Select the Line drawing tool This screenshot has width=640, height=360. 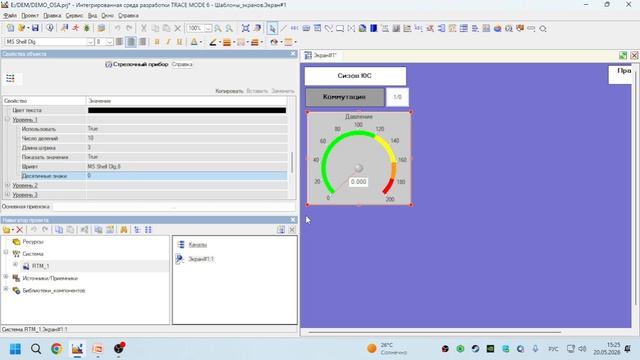click(x=283, y=28)
